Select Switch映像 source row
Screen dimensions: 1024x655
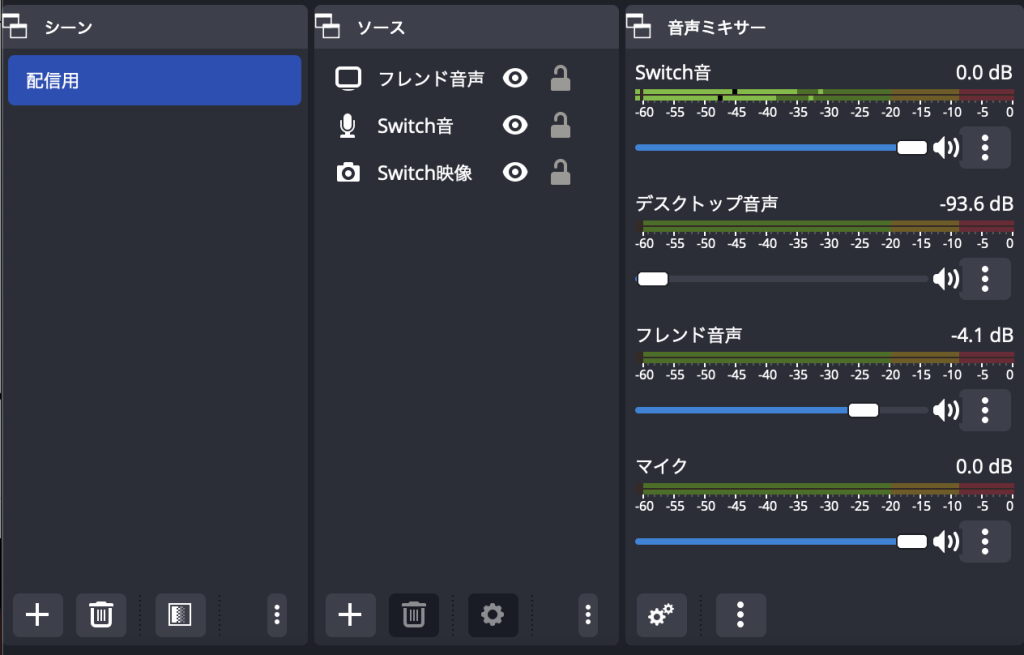[x=466, y=172]
